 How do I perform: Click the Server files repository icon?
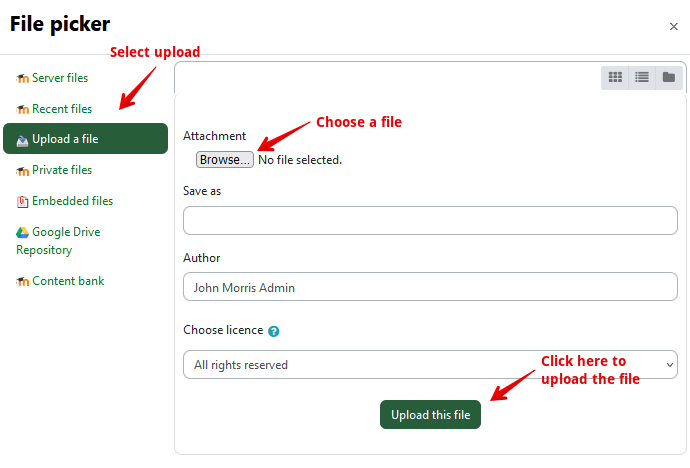pos(22,78)
